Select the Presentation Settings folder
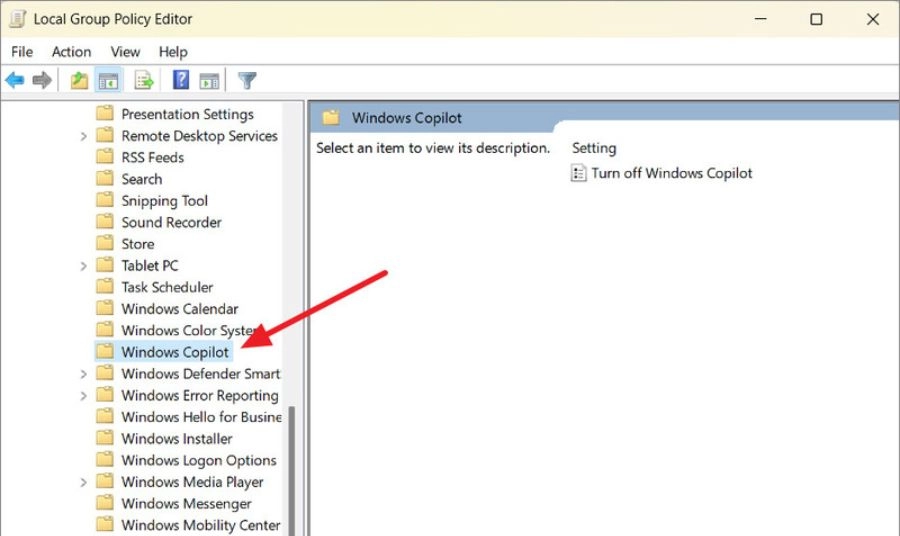Viewport: 900px width, 536px height. (x=187, y=114)
